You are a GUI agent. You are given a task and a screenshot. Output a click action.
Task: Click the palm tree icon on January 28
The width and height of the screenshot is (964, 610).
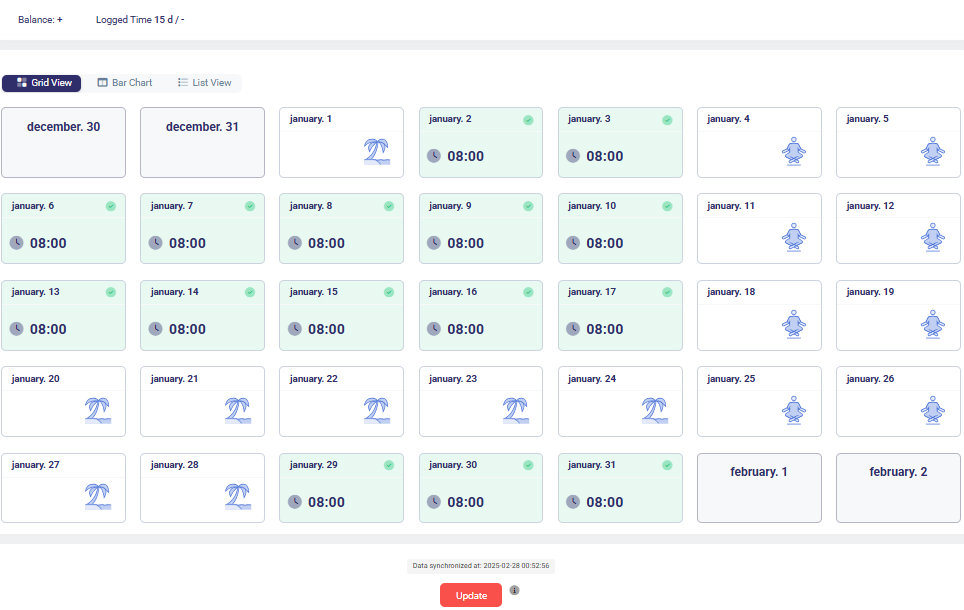[237, 498]
